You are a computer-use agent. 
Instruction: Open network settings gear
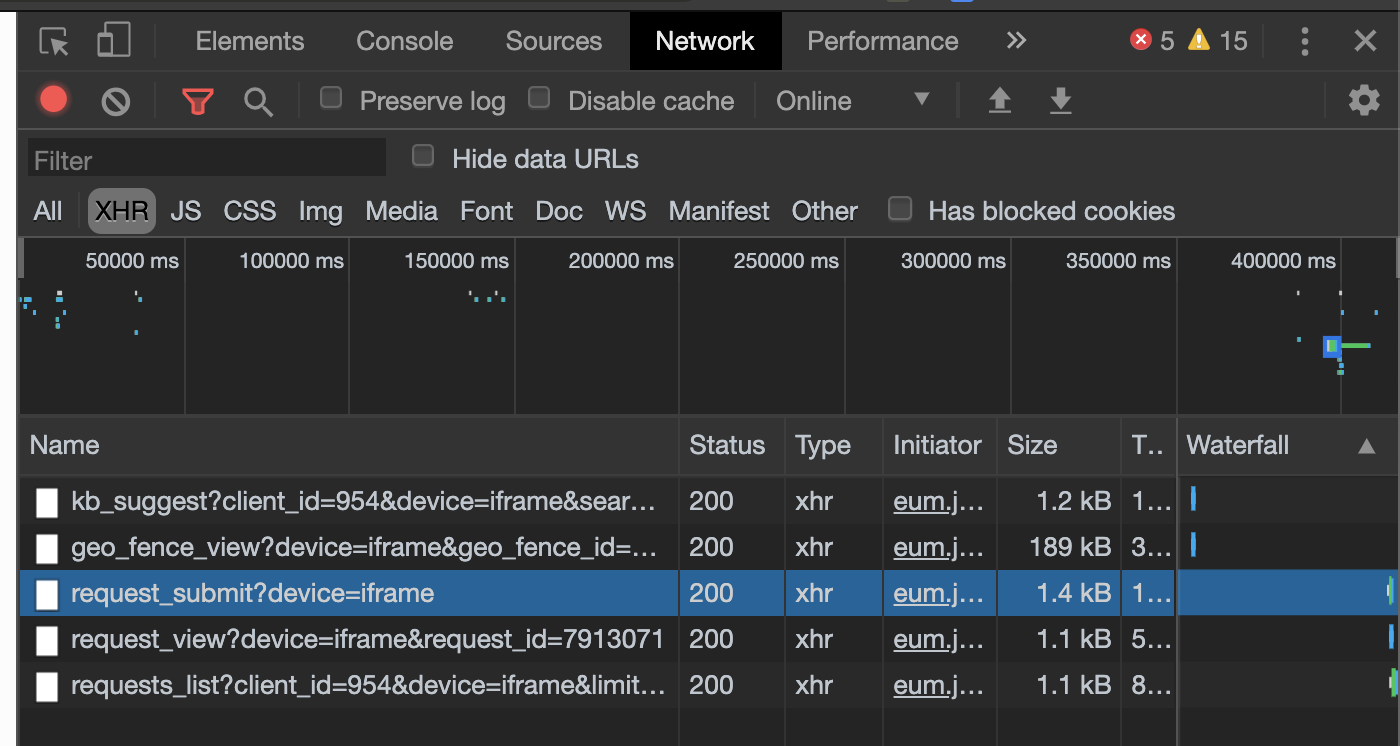[x=1364, y=100]
